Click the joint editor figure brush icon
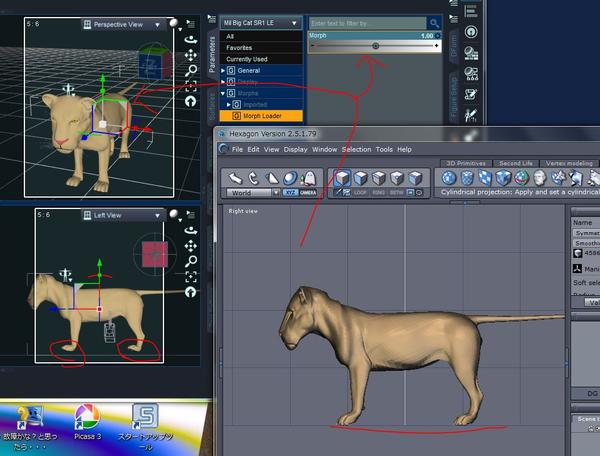Screen dimensions: 600x456 pyautogui.click(x=471, y=114)
